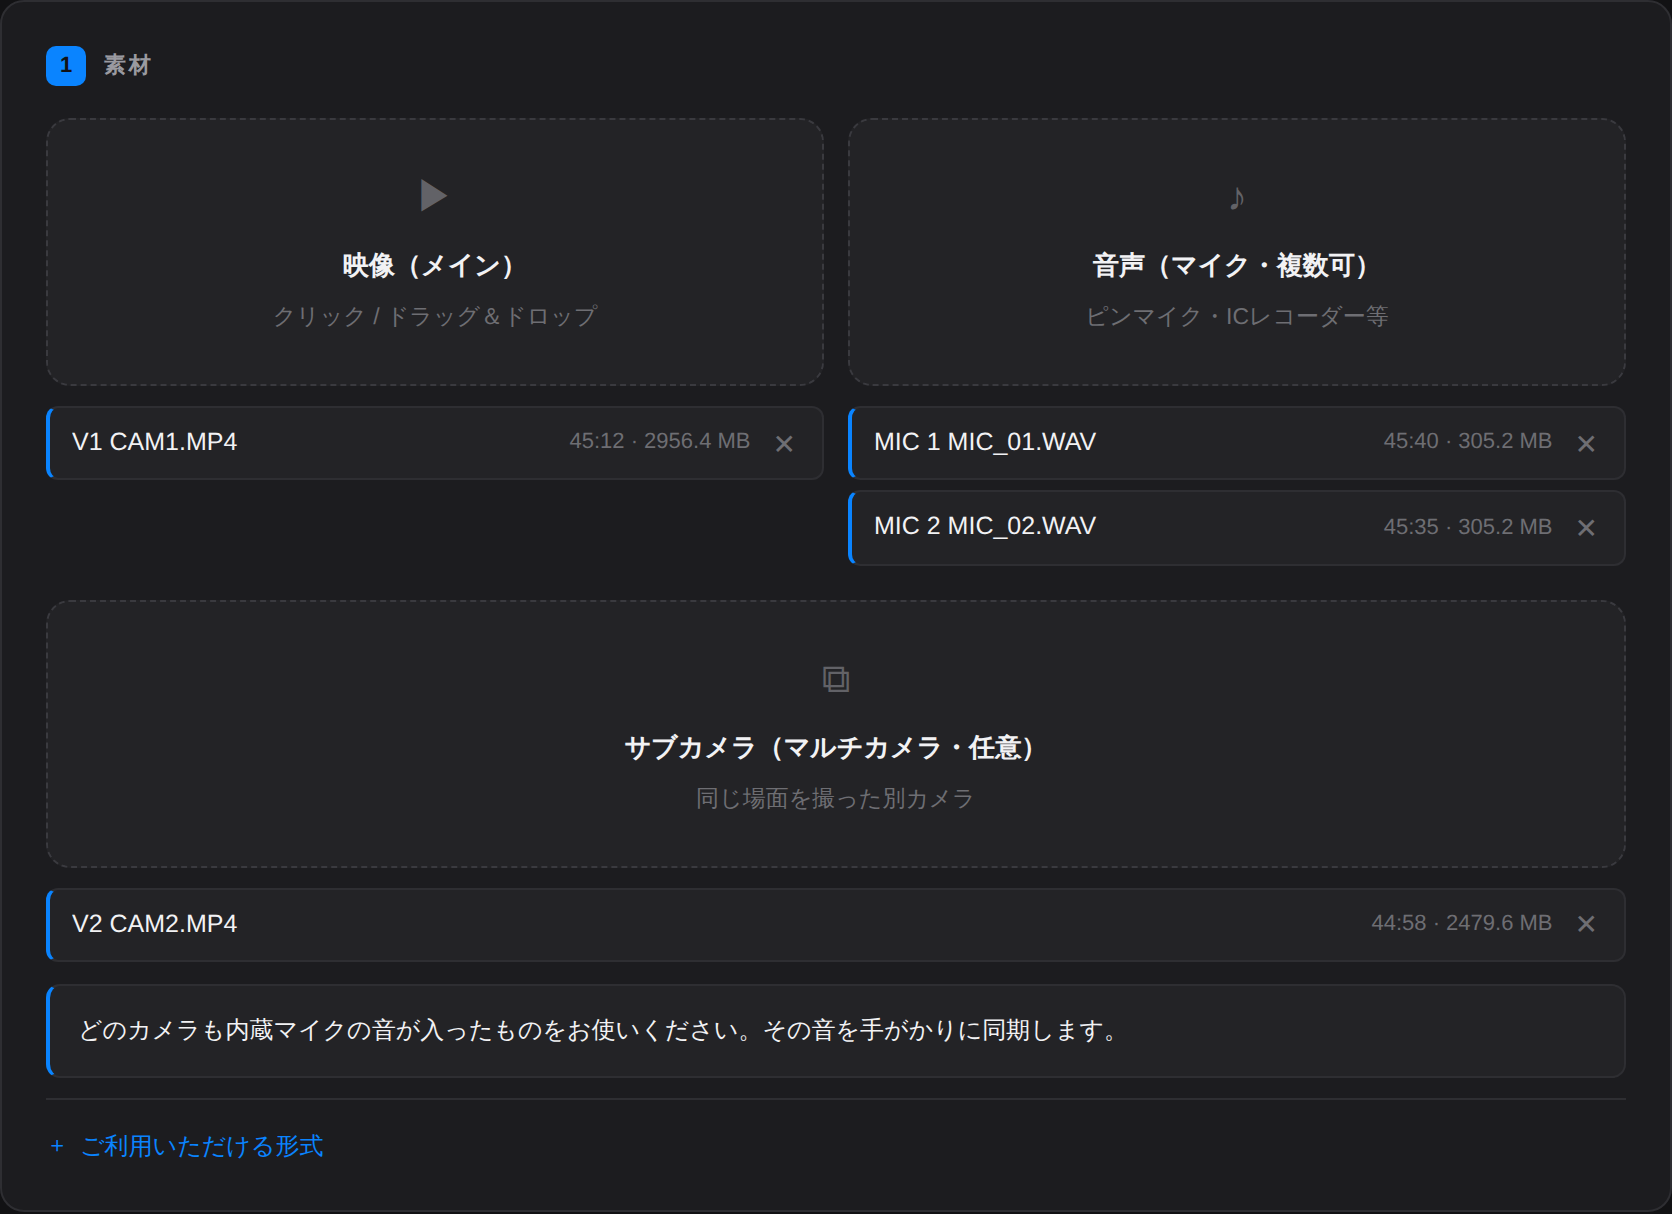This screenshot has width=1672, height=1214.
Task: Expand the ご利用いただける形式 section
Action: coord(187,1146)
